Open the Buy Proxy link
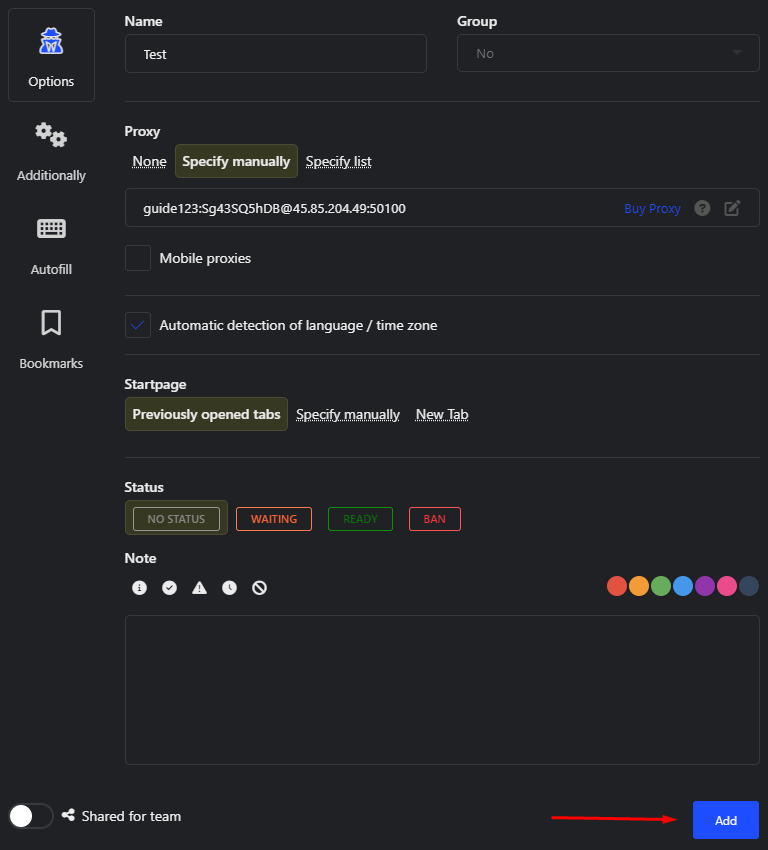 click(652, 209)
